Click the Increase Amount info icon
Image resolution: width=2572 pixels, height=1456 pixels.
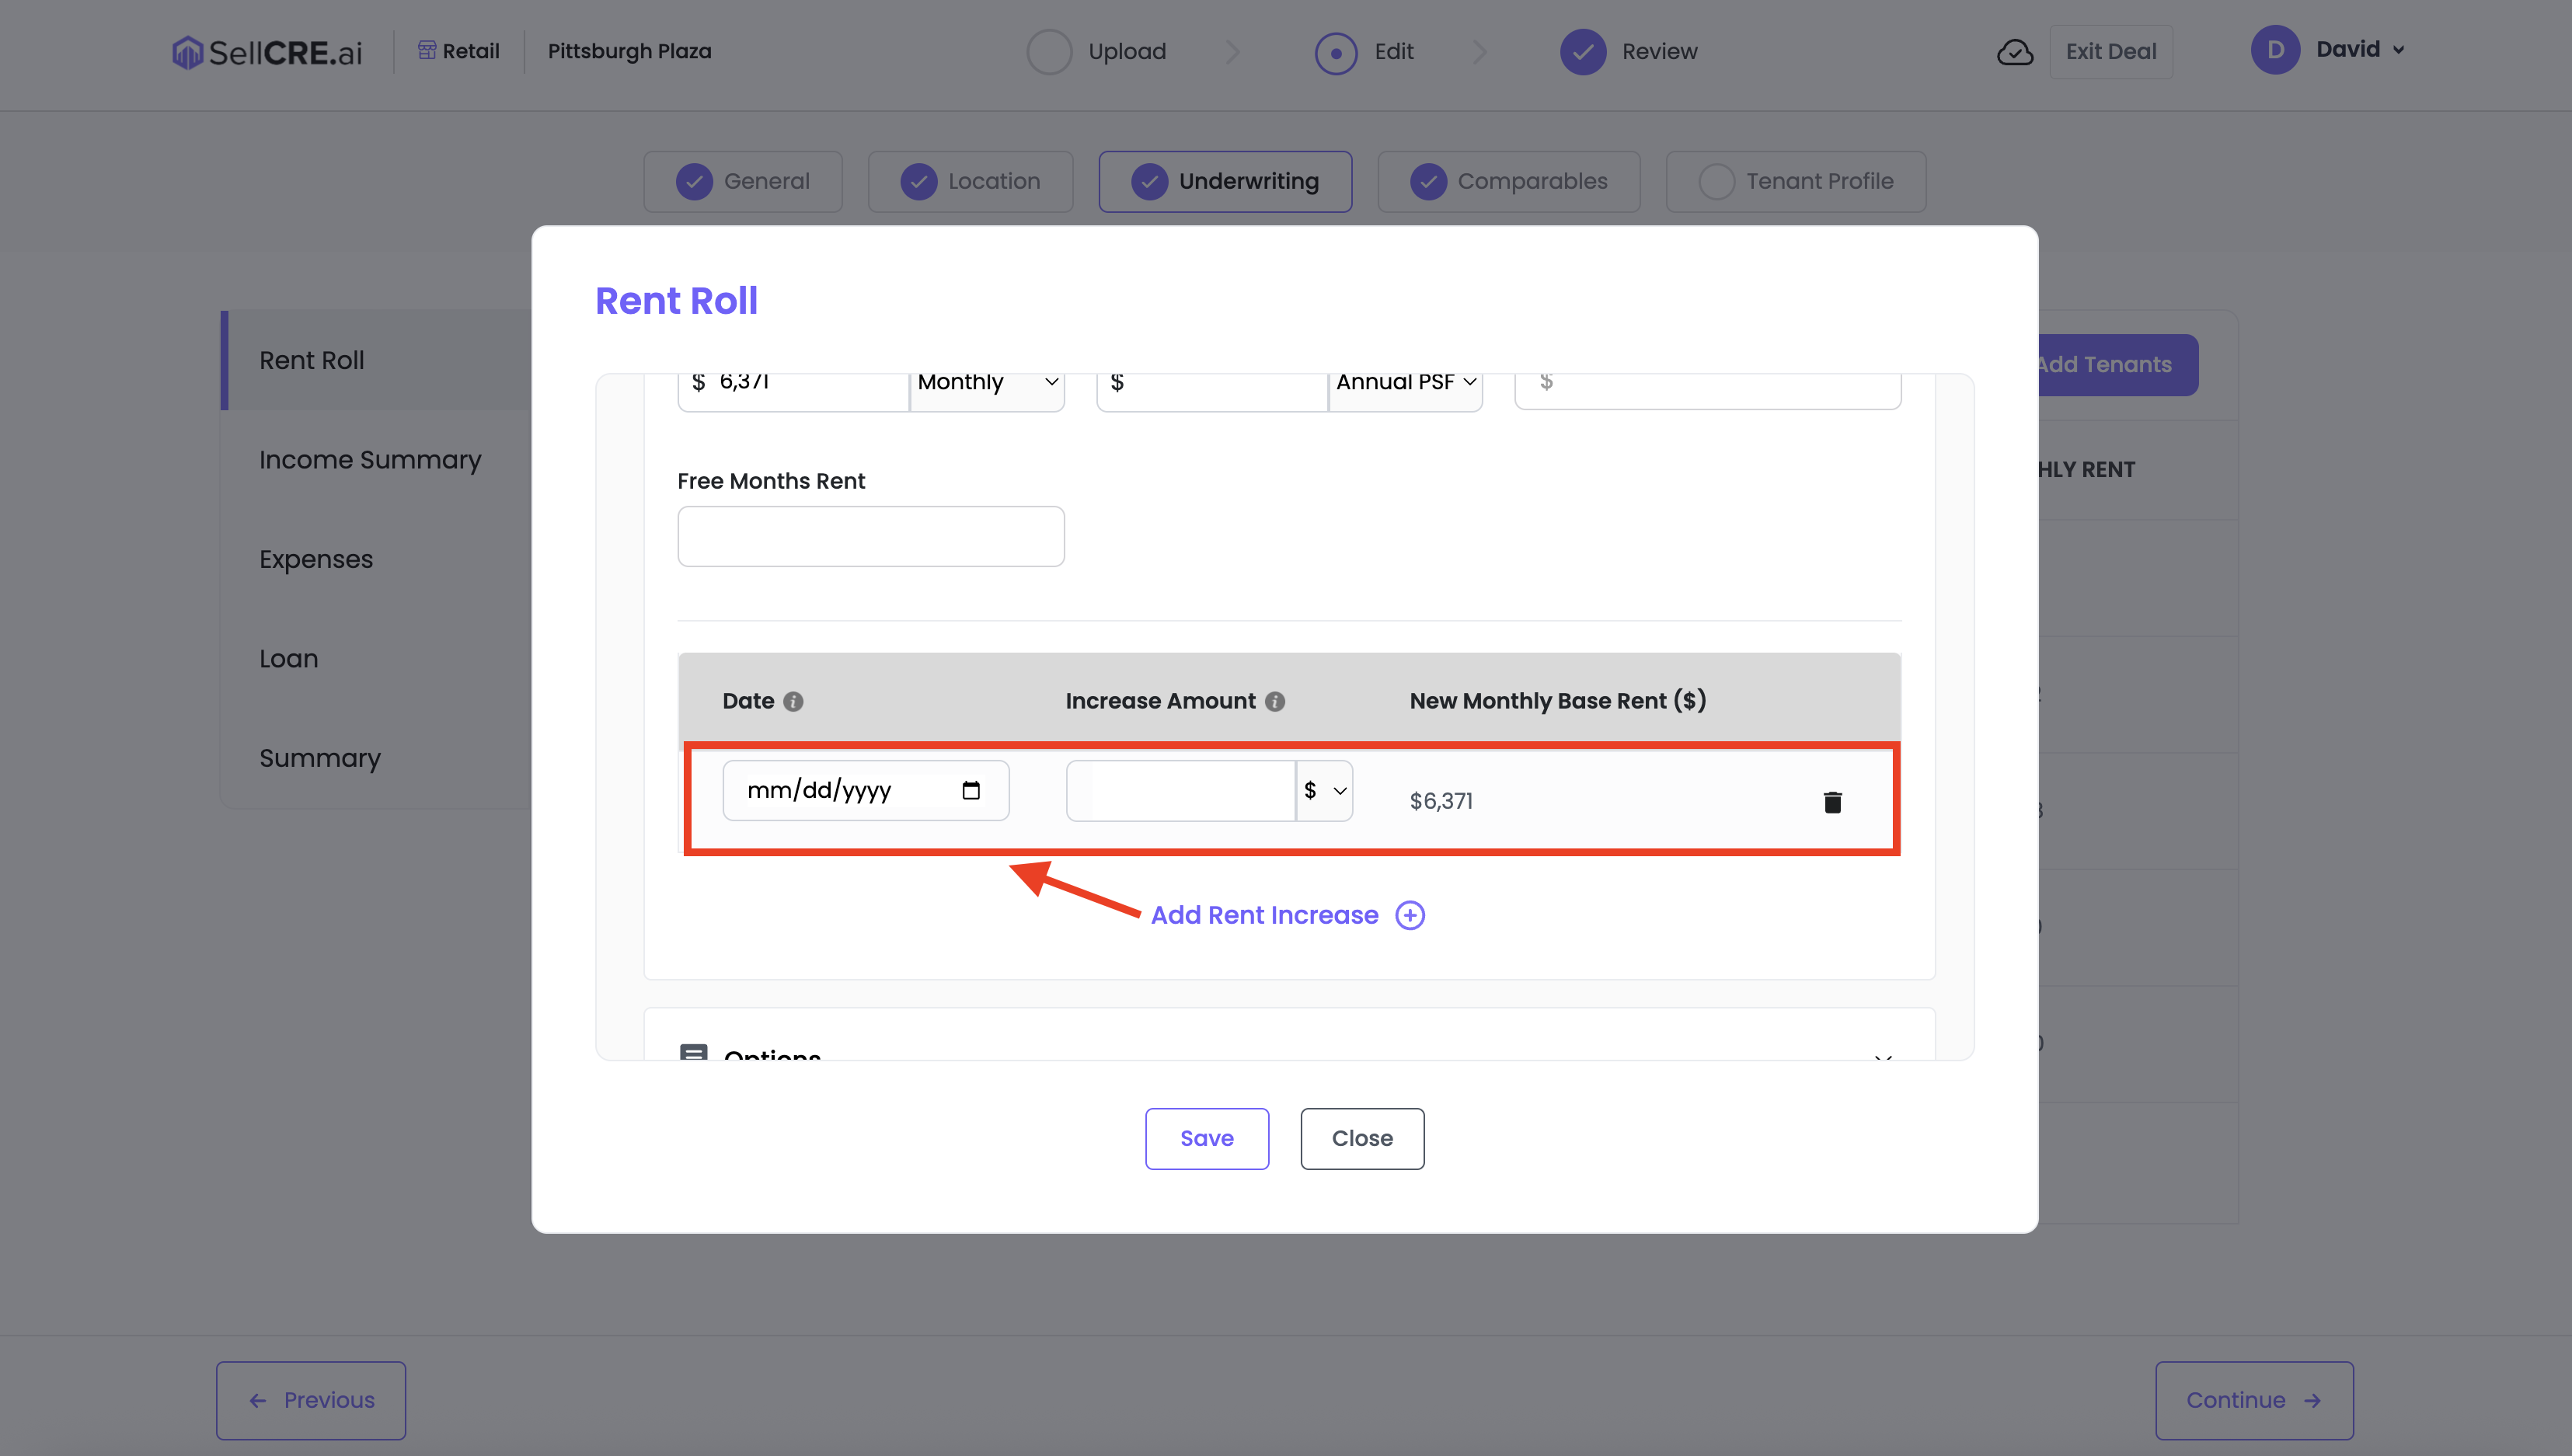point(1275,702)
